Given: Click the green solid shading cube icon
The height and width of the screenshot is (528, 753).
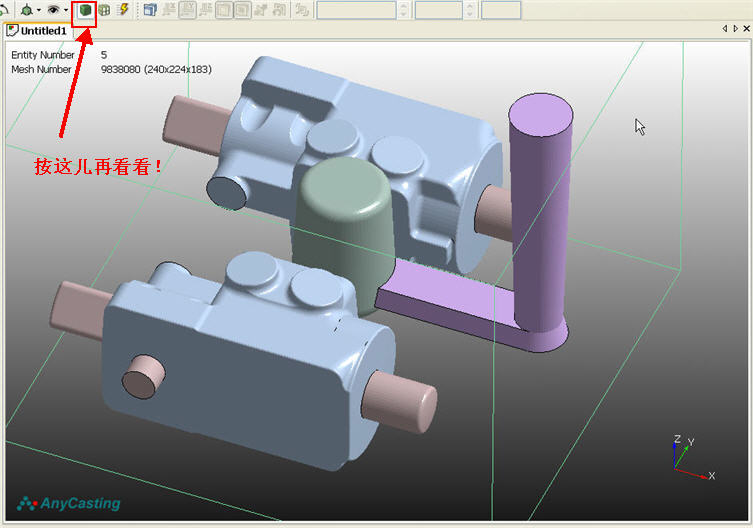Looking at the screenshot, I should [x=85, y=10].
